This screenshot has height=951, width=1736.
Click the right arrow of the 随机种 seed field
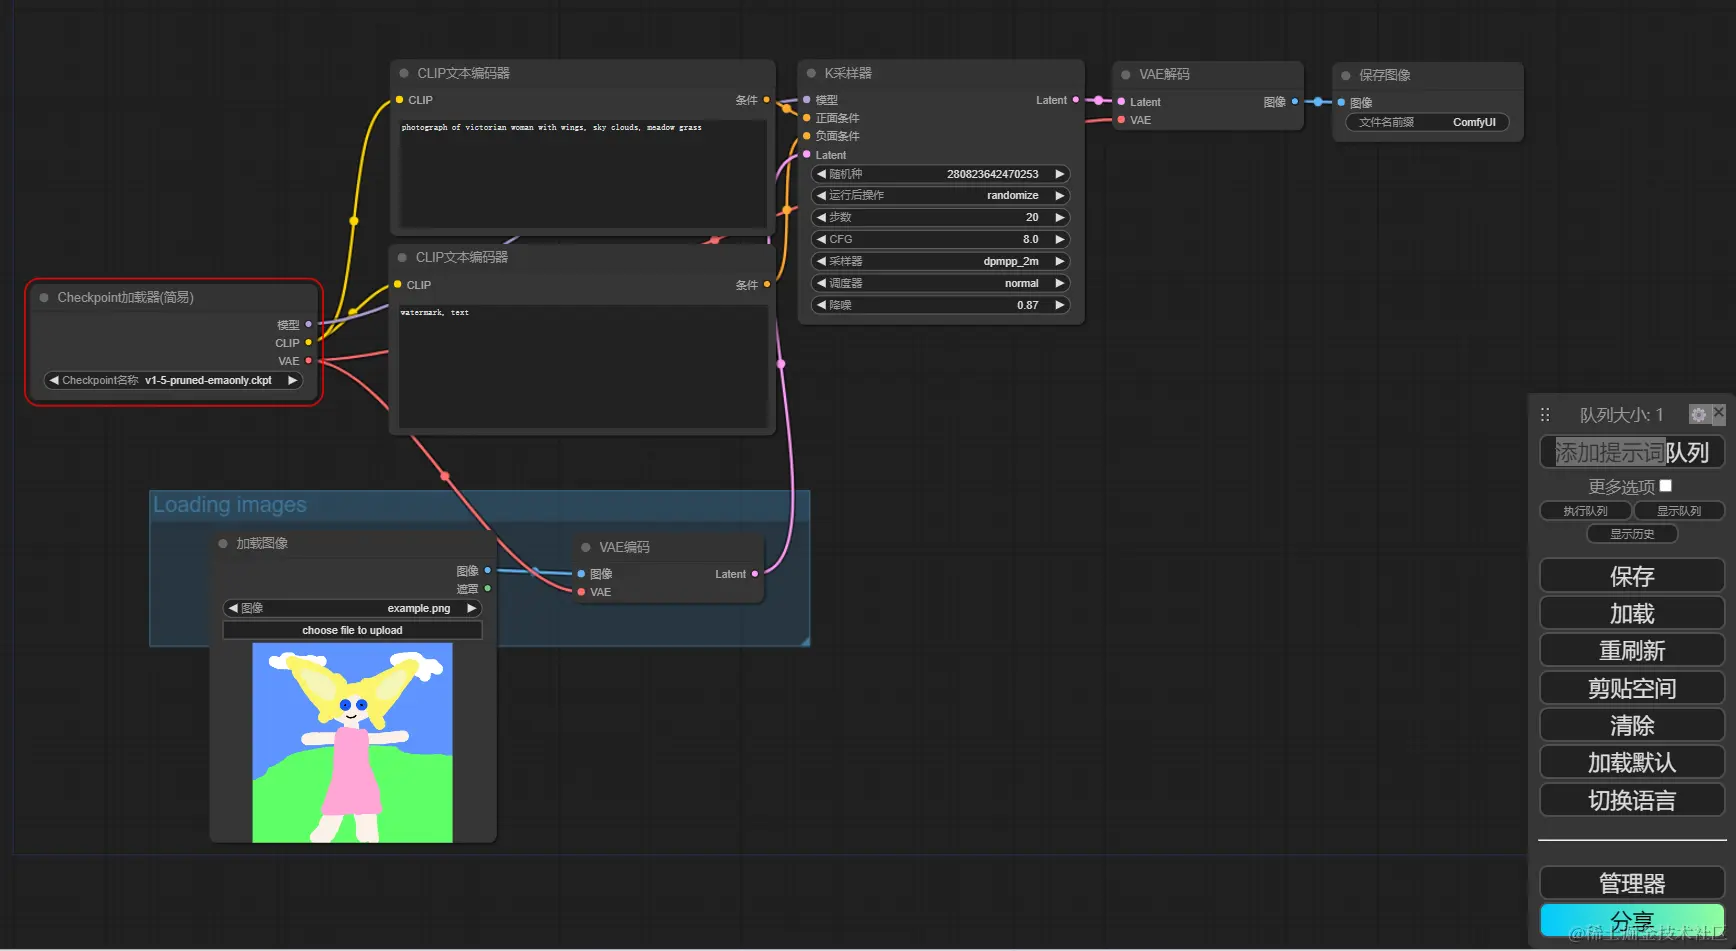[1060, 174]
